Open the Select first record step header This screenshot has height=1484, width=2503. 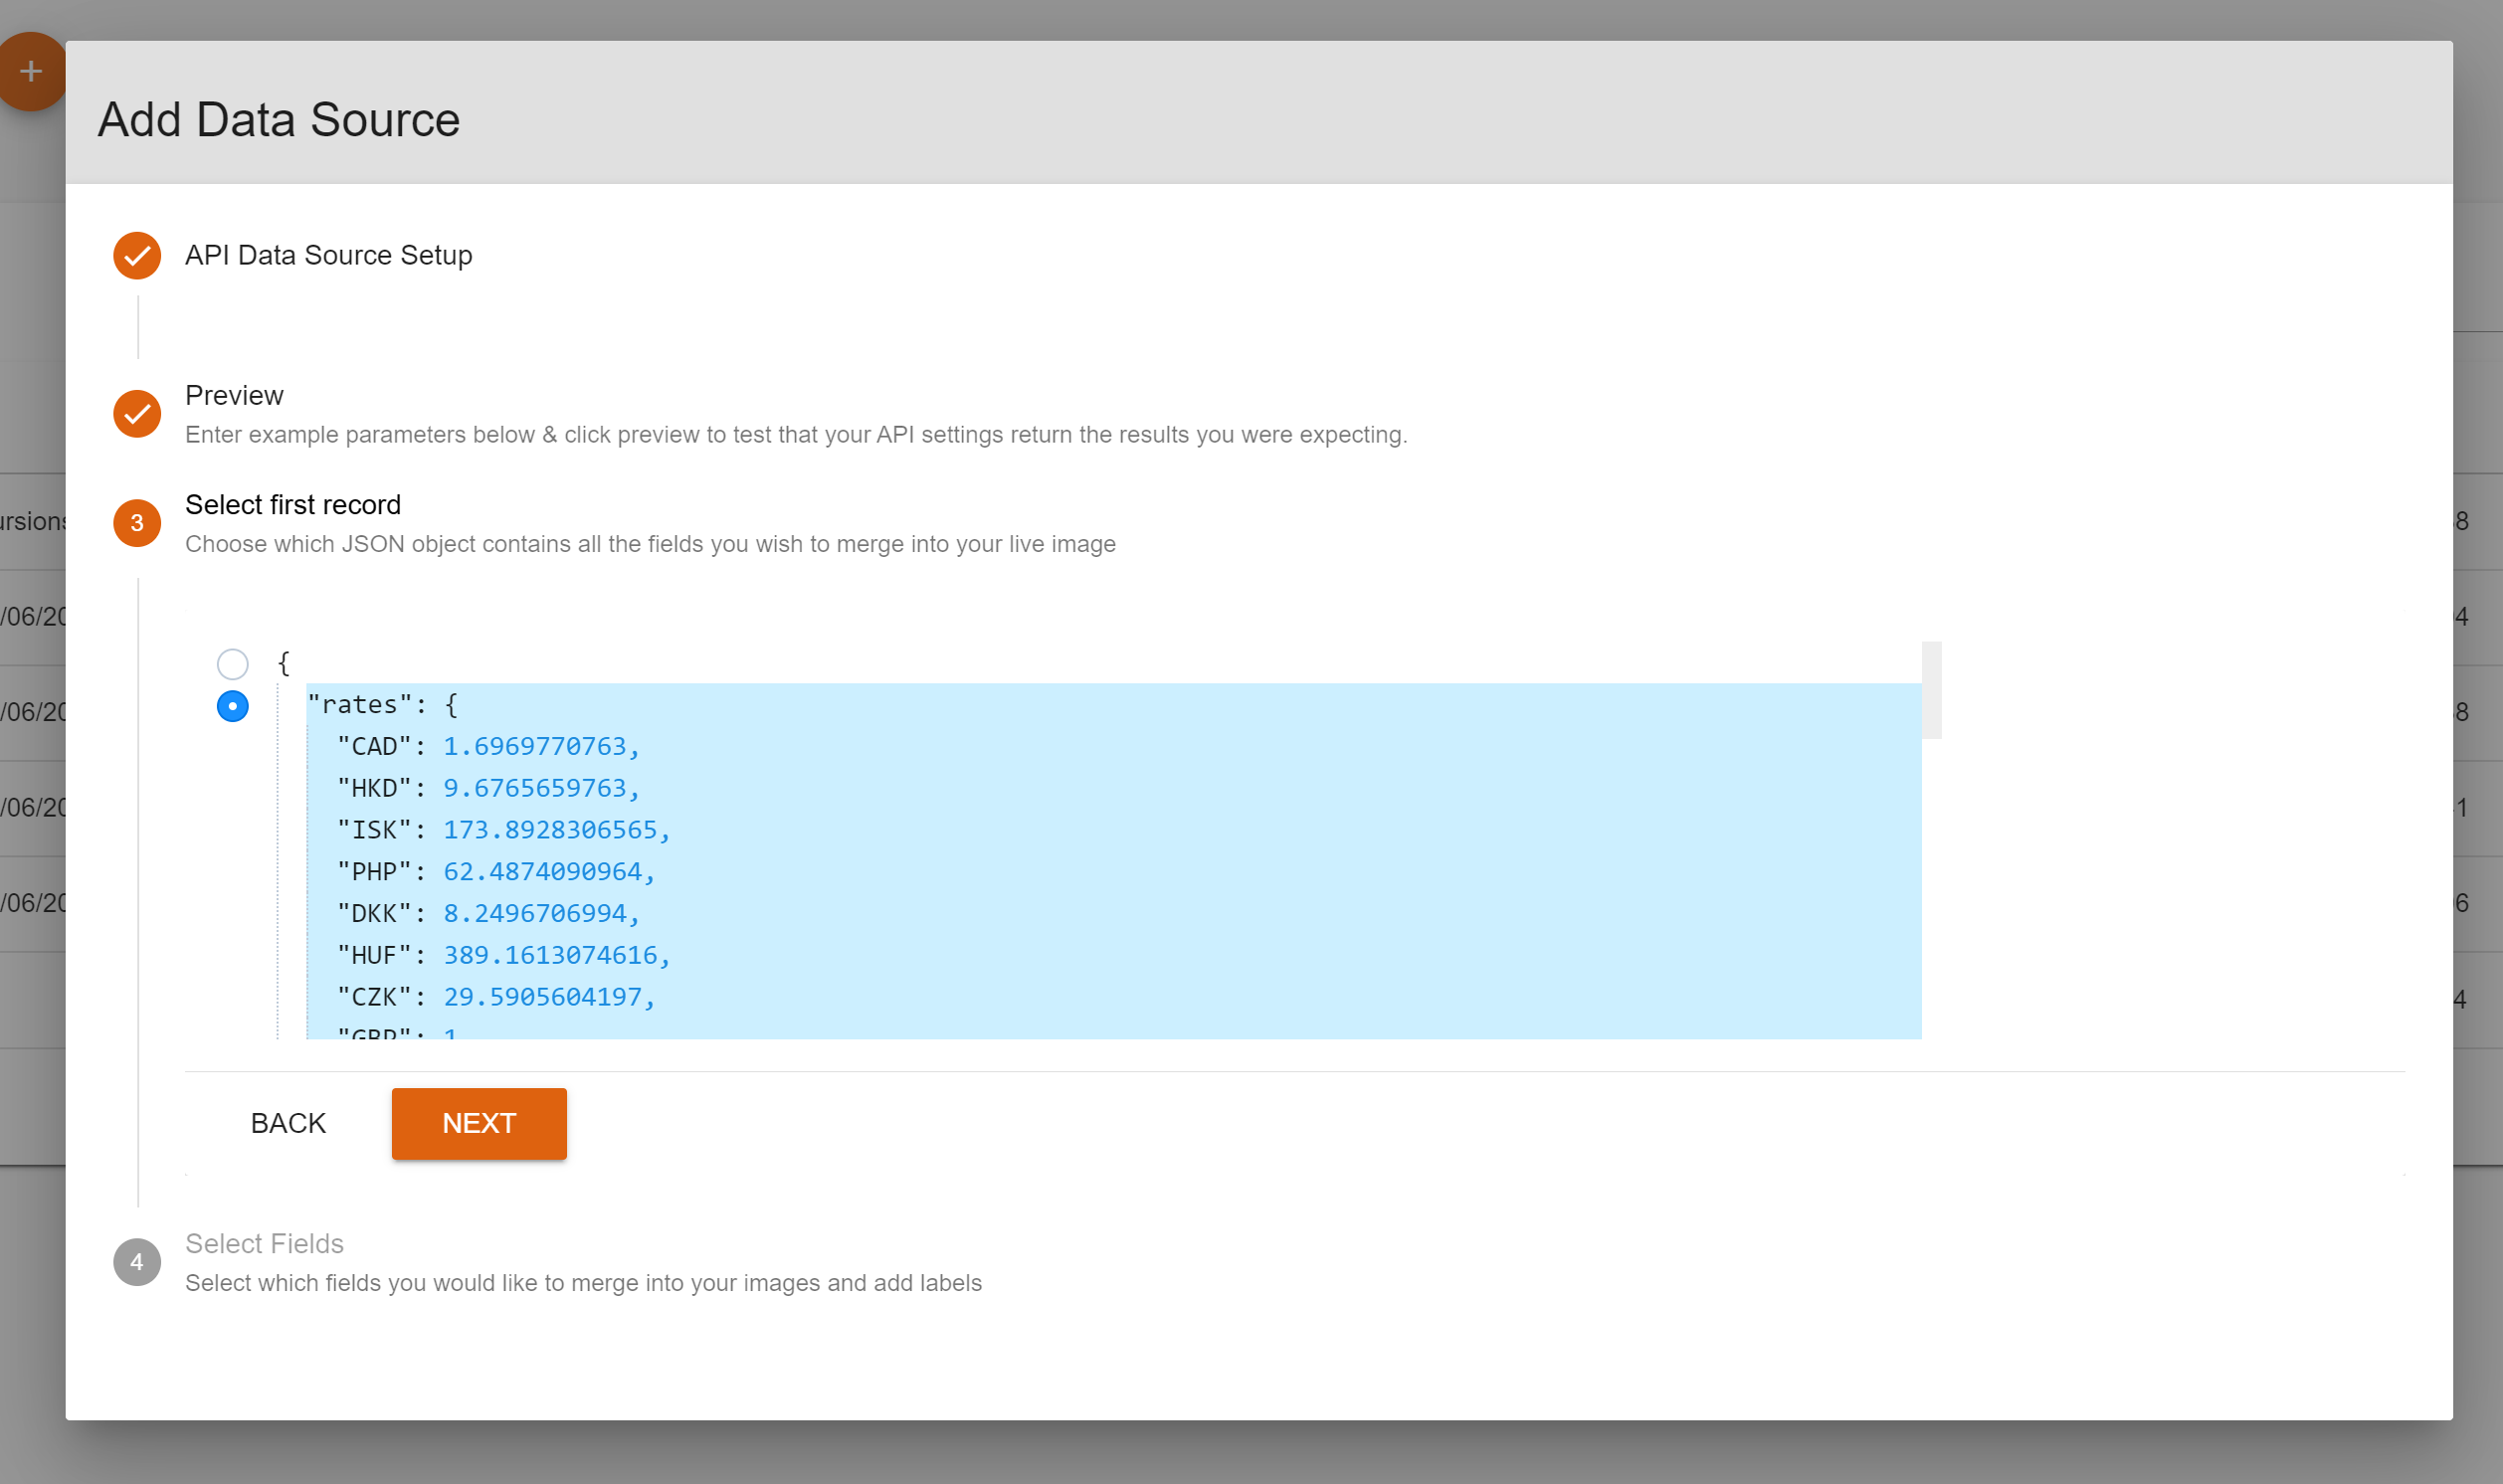[293, 505]
